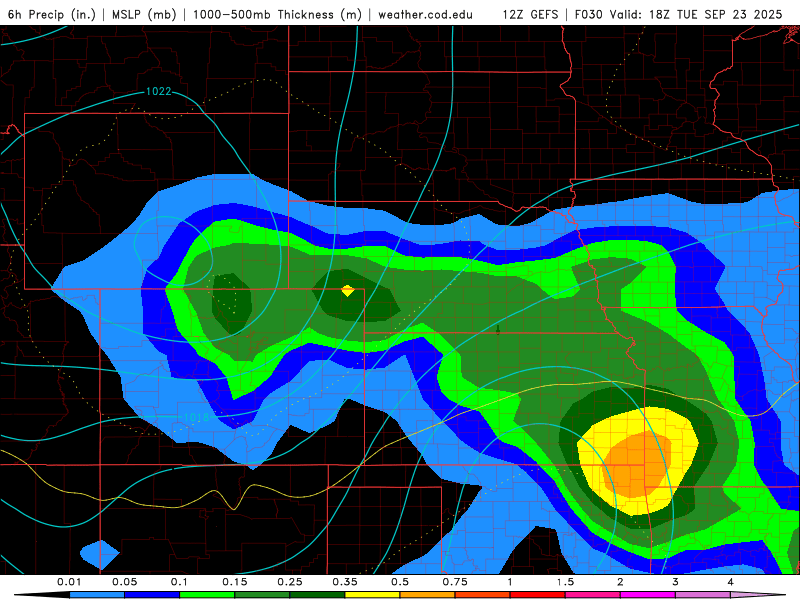Click the 0.15 legend value
The width and height of the screenshot is (800, 600).
pyautogui.click(x=235, y=582)
